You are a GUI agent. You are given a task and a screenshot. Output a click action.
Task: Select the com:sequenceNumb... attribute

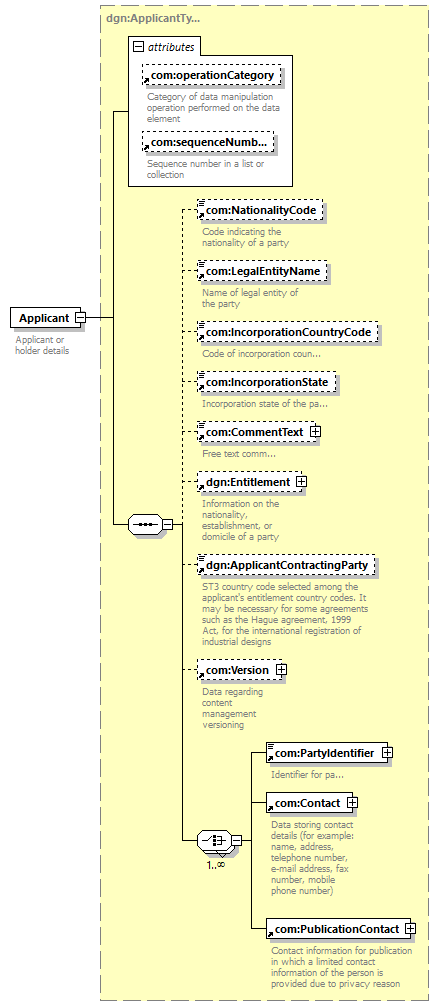(x=208, y=142)
